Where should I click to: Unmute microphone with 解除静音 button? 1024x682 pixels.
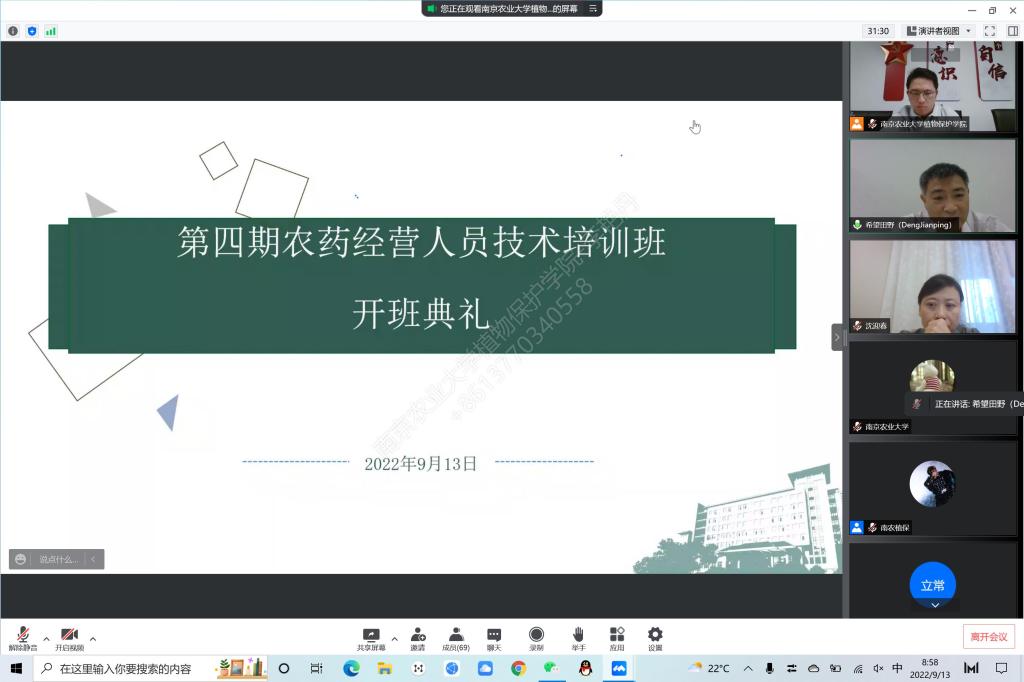click(x=22, y=637)
